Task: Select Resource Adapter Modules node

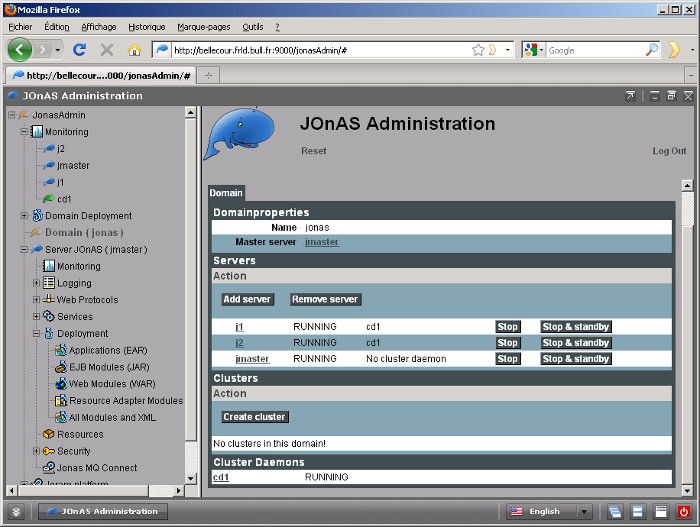Action: (125, 401)
